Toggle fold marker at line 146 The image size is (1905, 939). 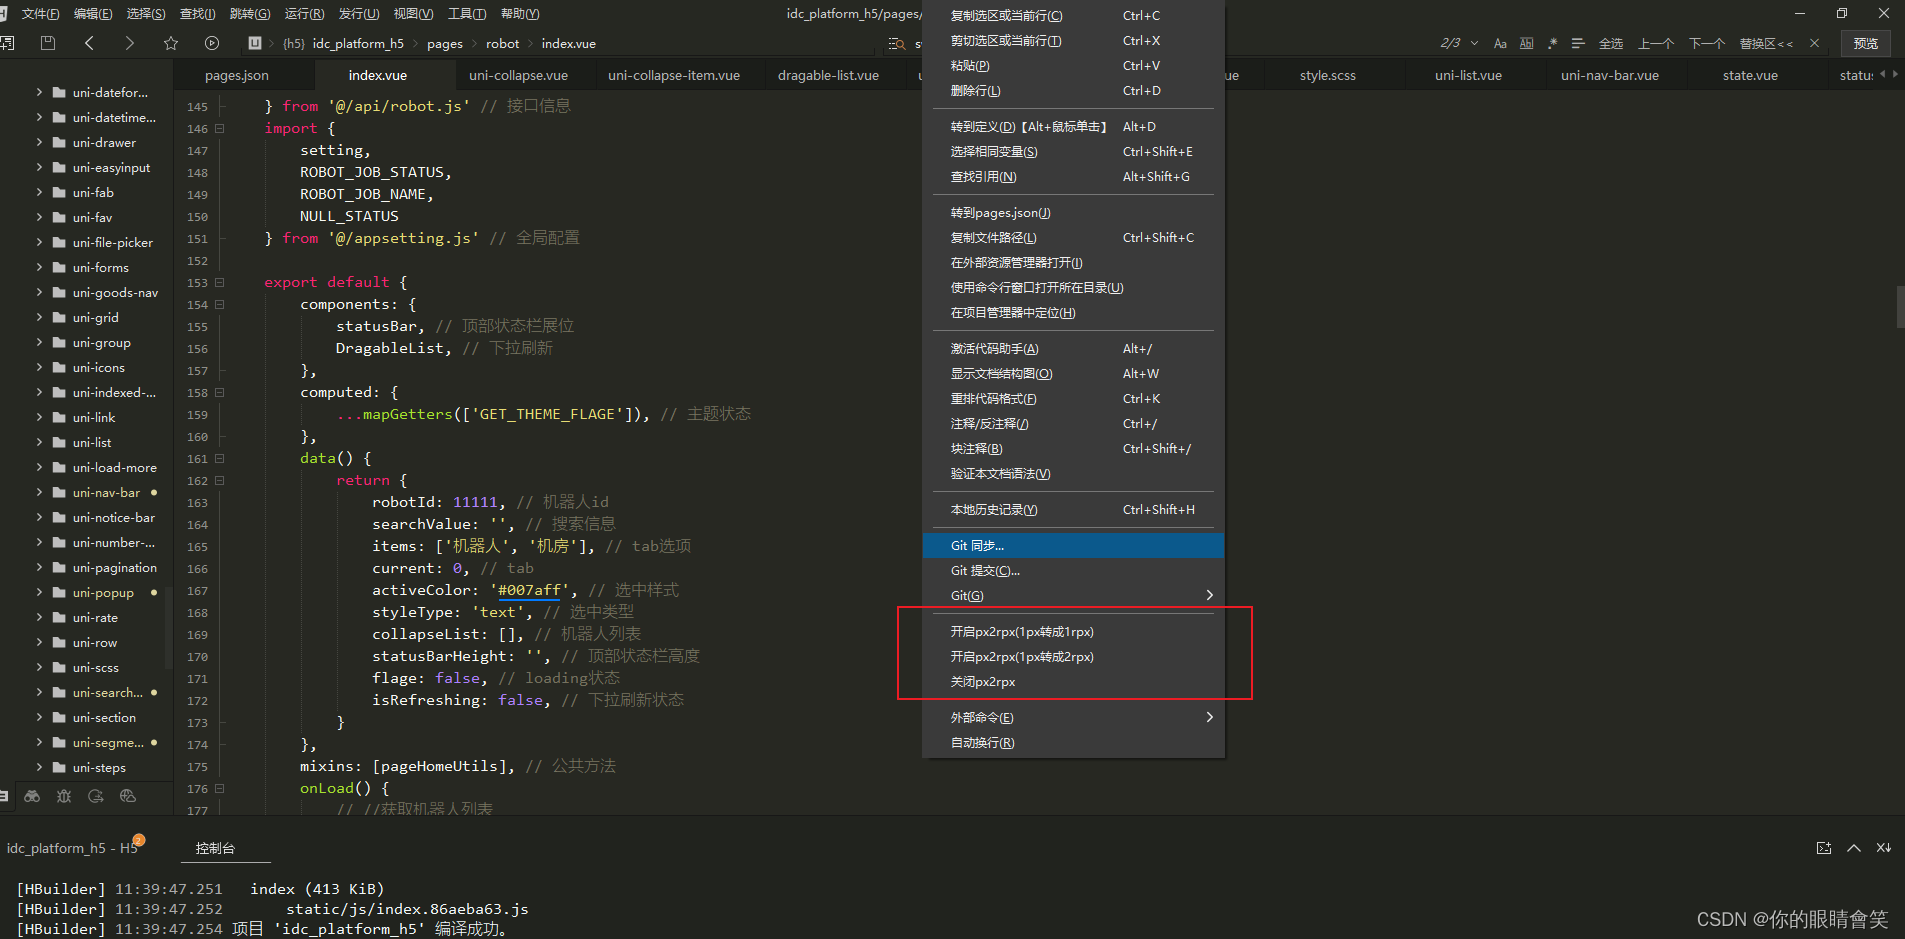(x=220, y=128)
